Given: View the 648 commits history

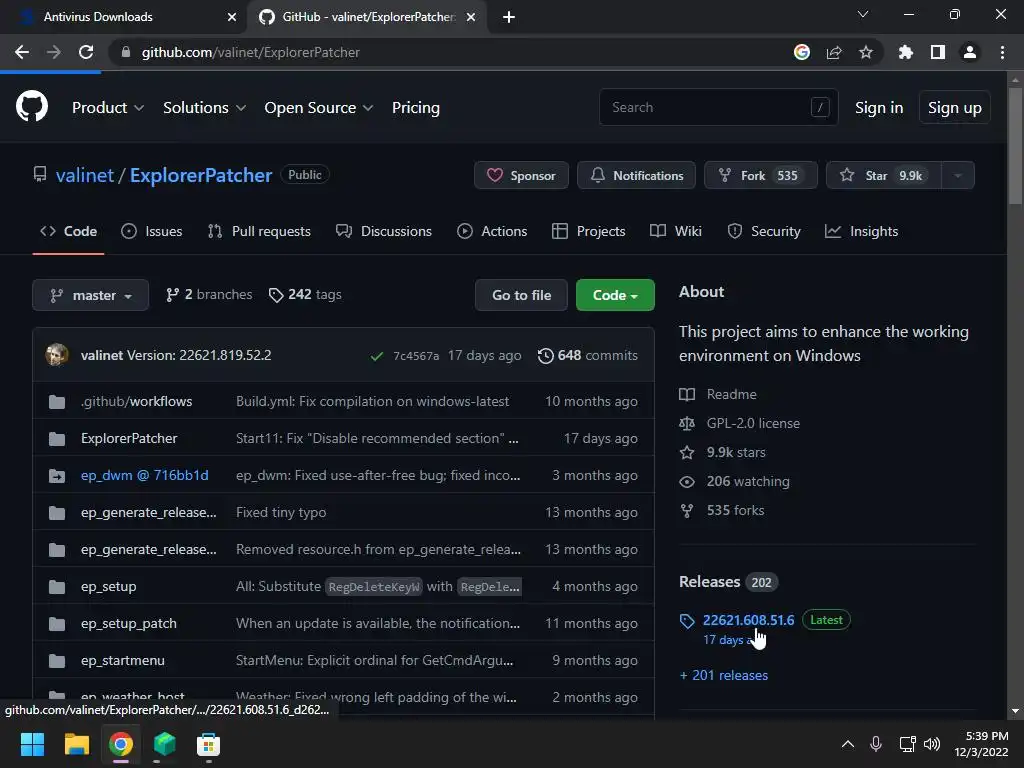Looking at the screenshot, I should pos(587,355).
